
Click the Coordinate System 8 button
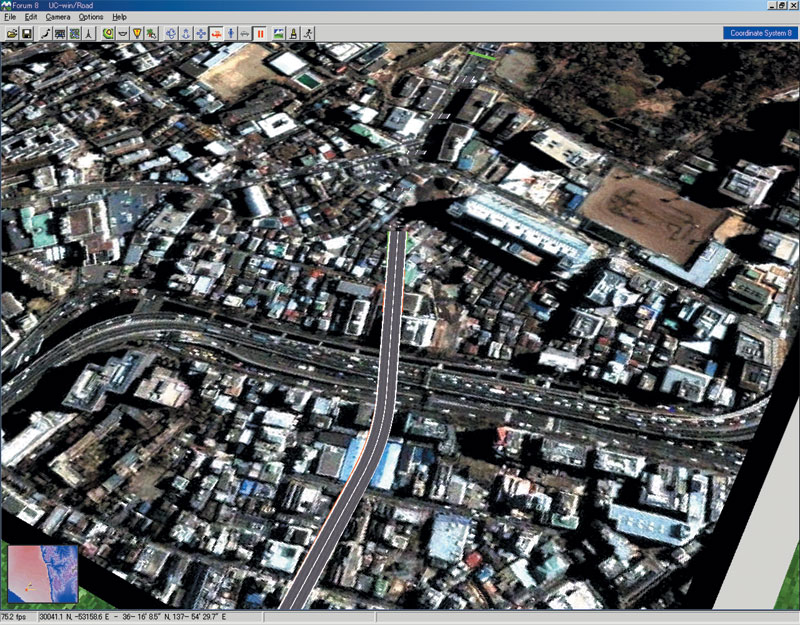[x=760, y=33]
